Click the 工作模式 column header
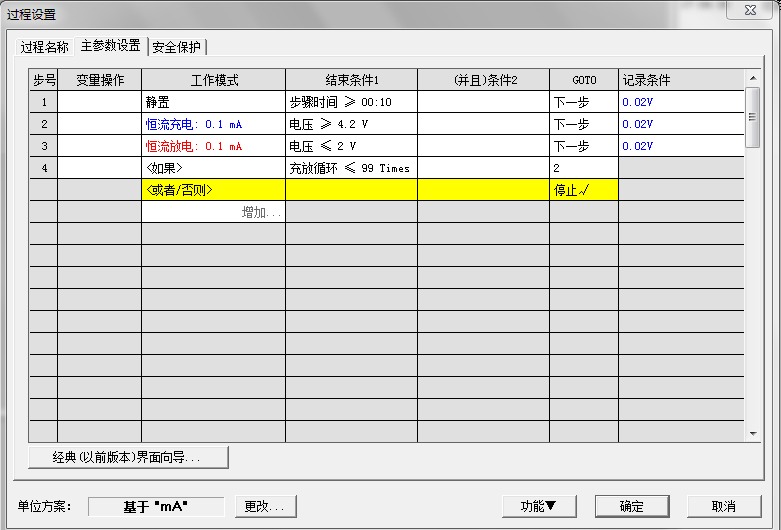The height and width of the screenshot is (530, 781). pyautogui.click(x=214, y=80)
